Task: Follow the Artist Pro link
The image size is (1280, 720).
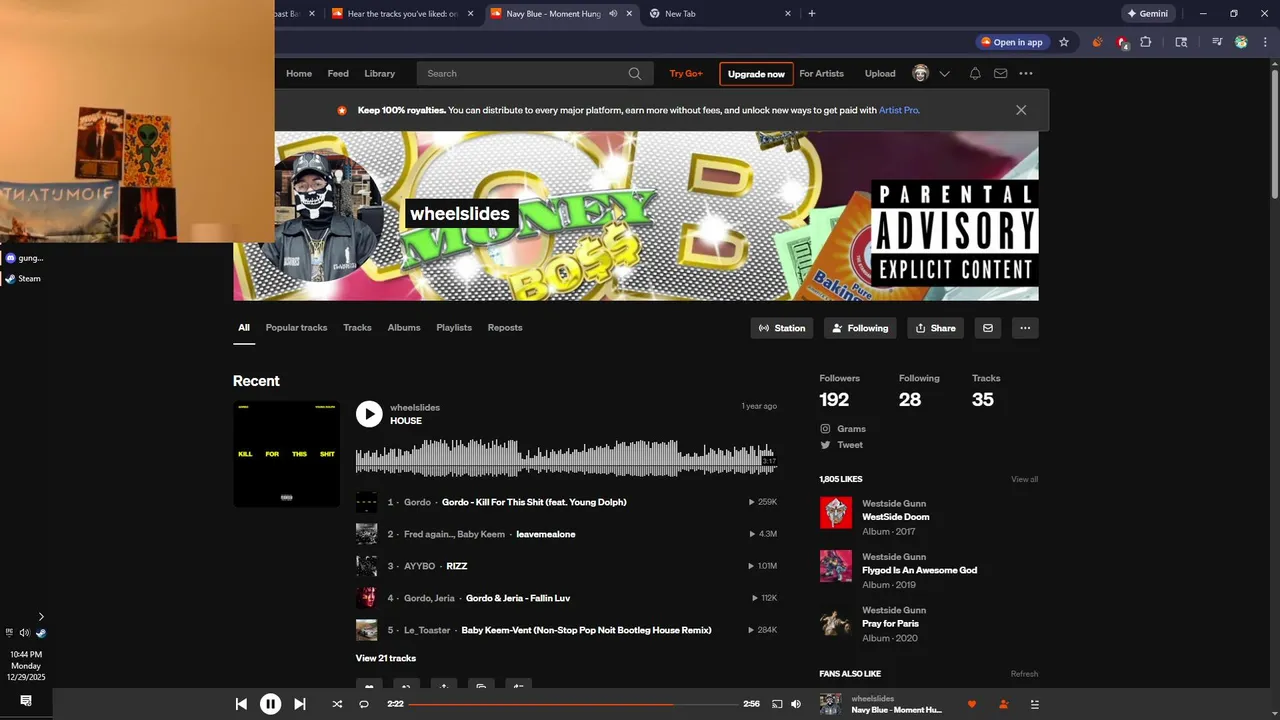Action: click(898, 110)
